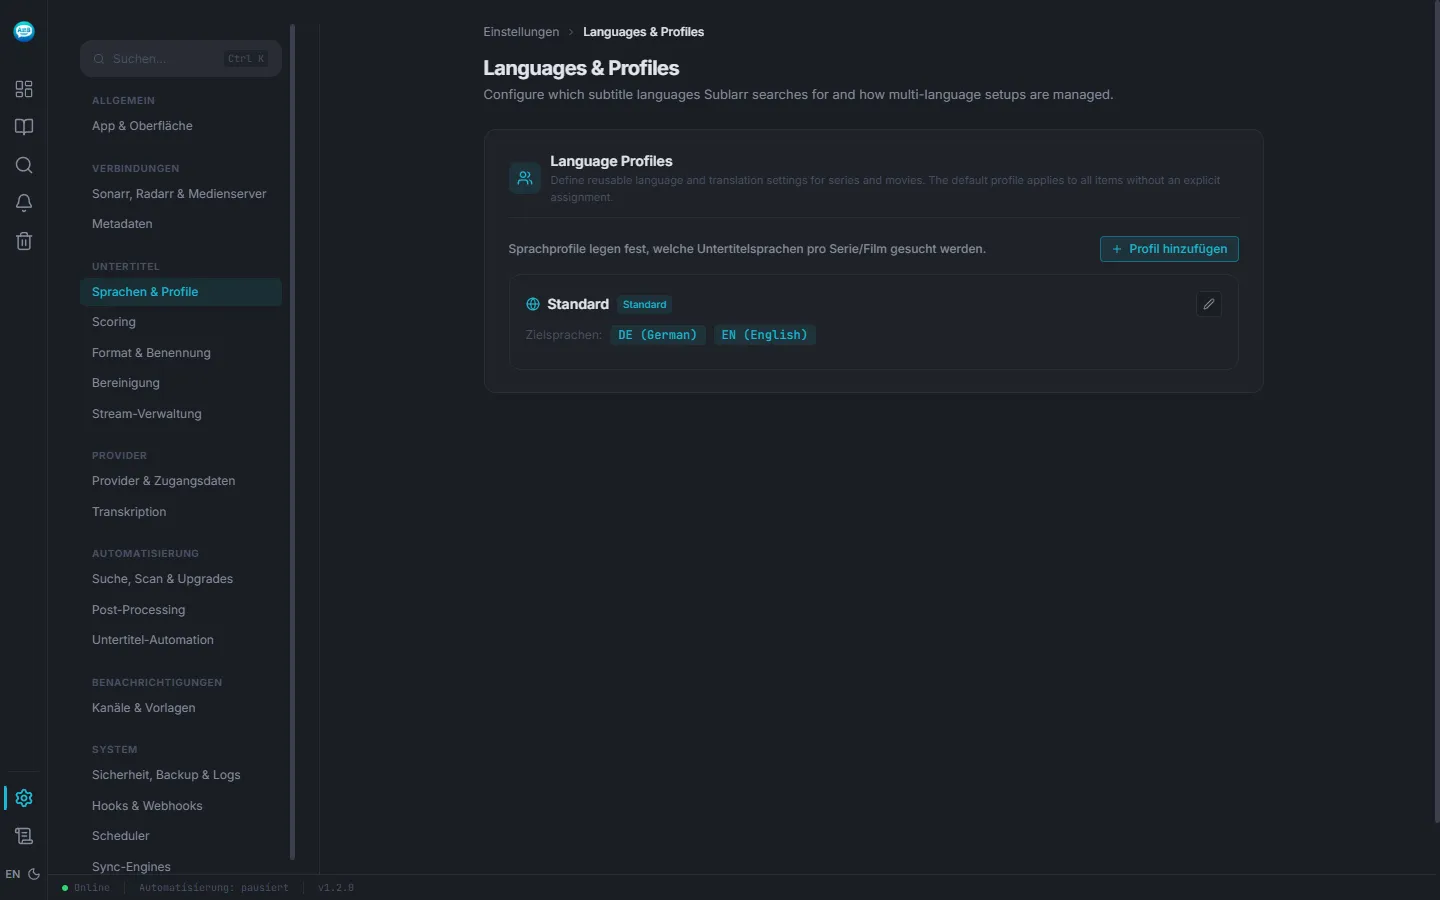Open Scheduler settings

[x=181, y=836]
